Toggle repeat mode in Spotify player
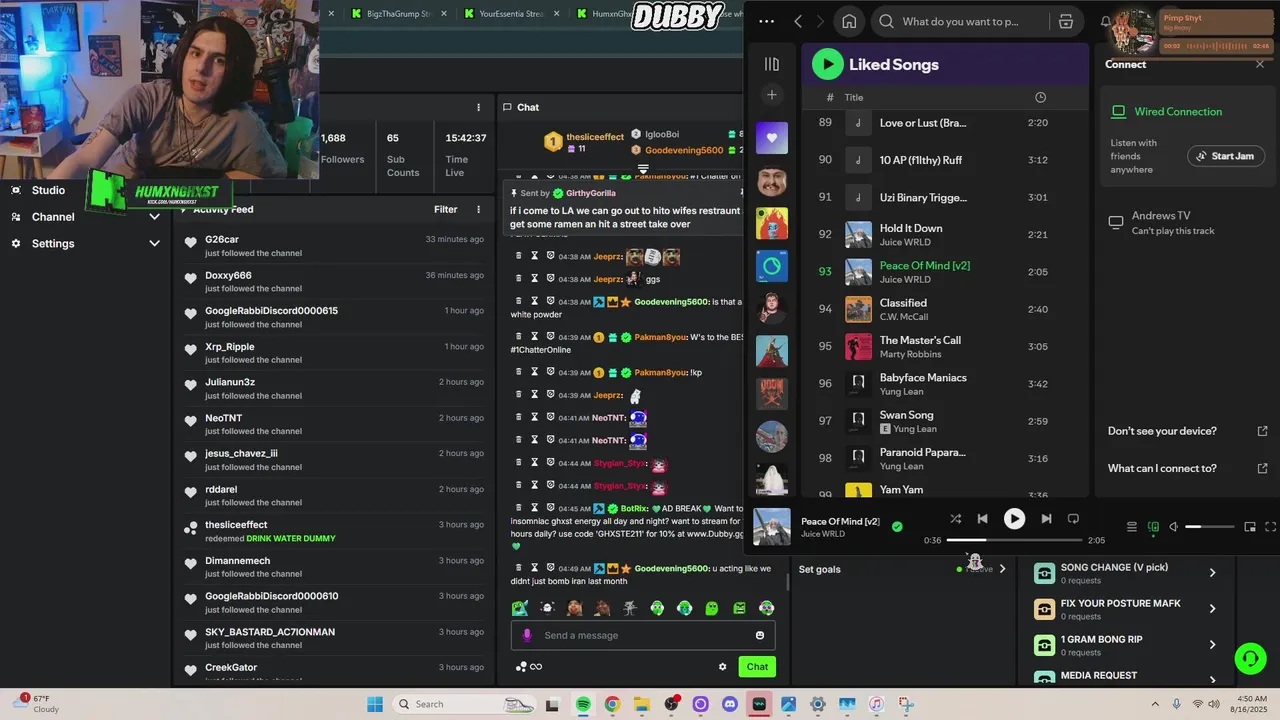Viewport: 1280px width, 720px height. click(1073, 519)
